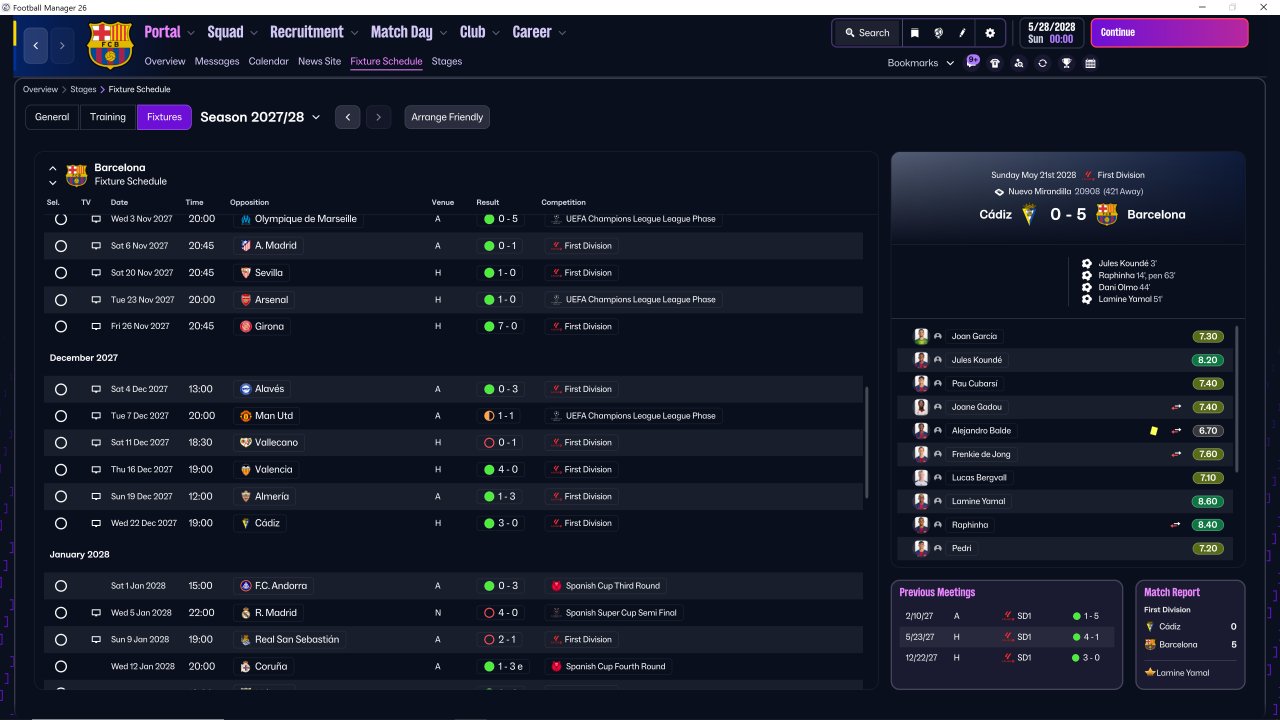Open the notifications chat bubble with 9+ badge
This screenshot has width=1280, height=720.
point(973,62)
